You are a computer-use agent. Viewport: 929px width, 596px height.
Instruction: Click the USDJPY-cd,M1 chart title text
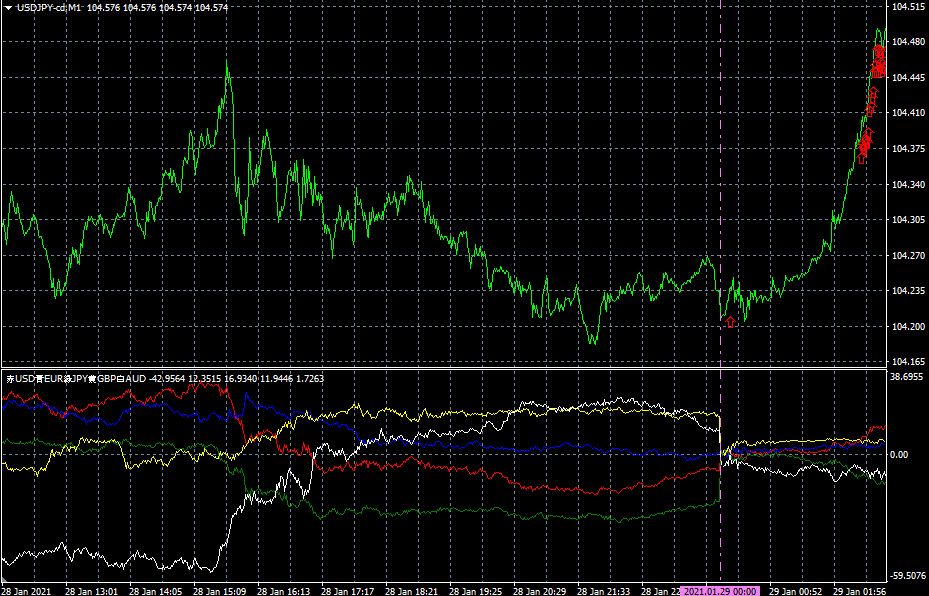click(49, 8)
